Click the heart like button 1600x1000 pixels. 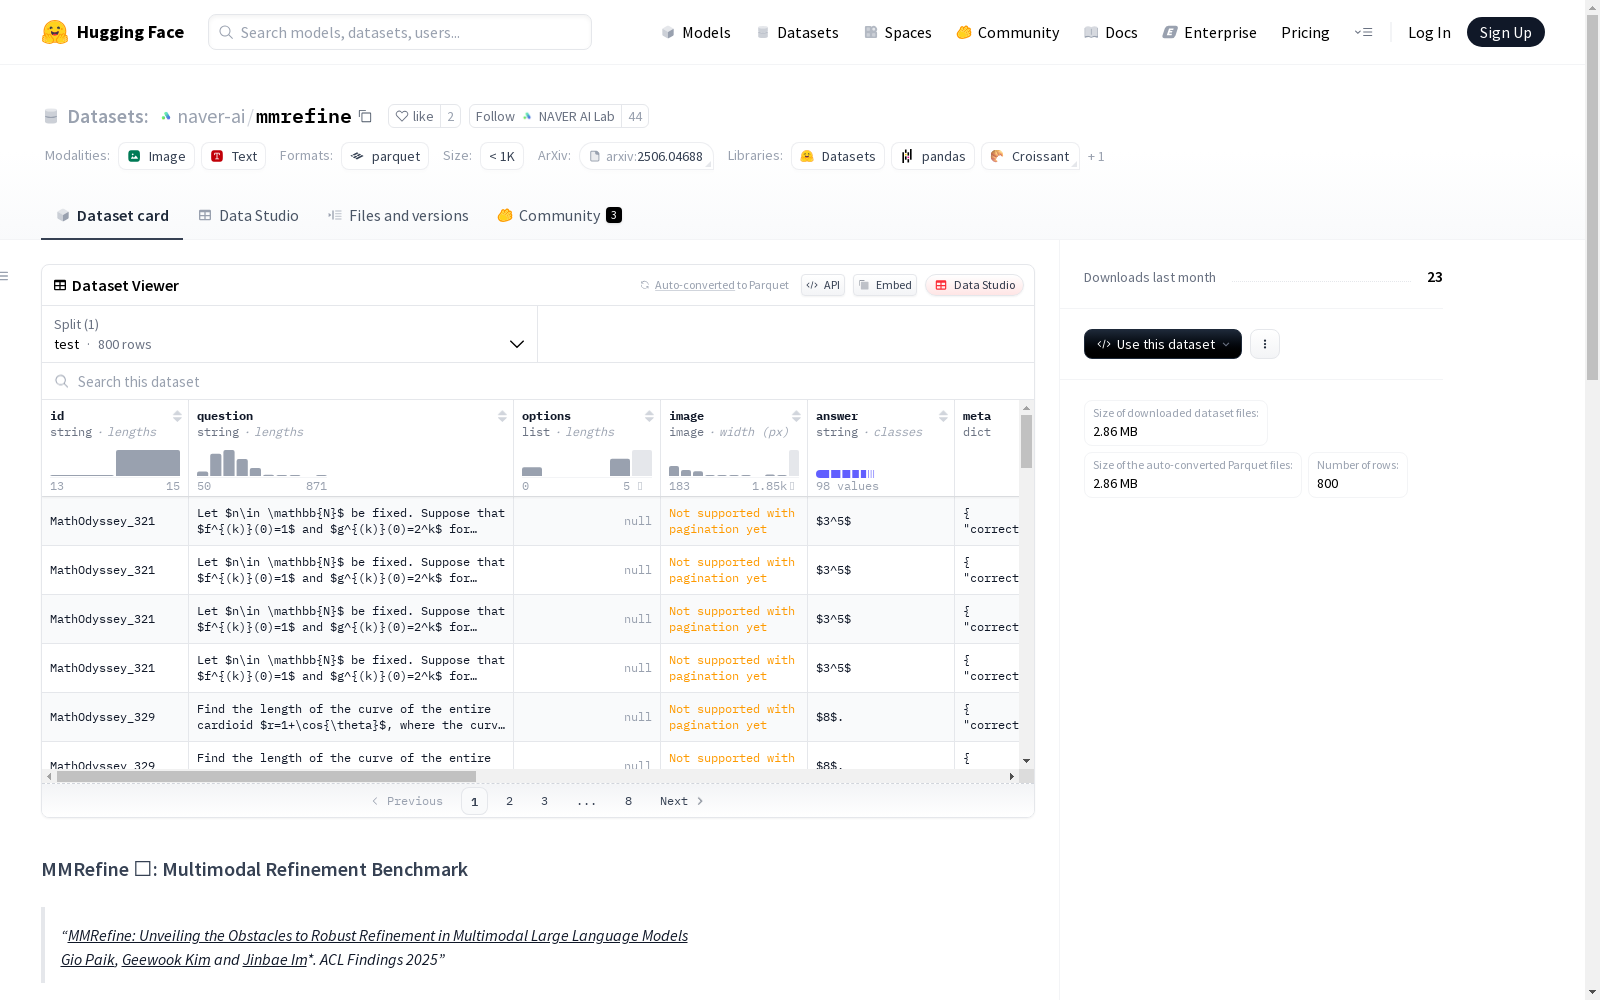click(x=414, y=116)
